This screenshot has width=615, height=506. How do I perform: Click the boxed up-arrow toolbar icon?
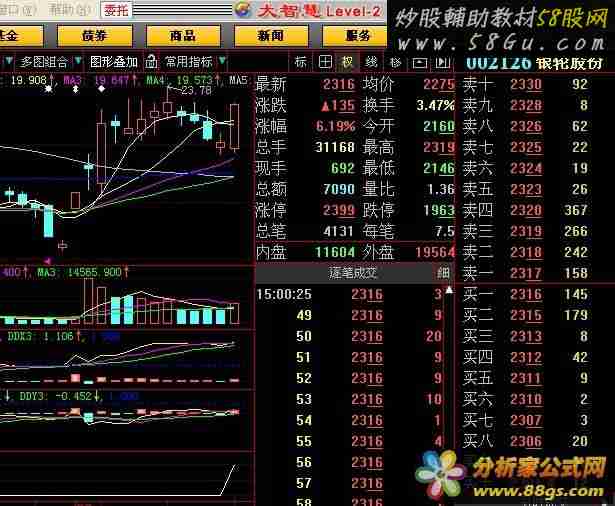click(x=420, y=62)
